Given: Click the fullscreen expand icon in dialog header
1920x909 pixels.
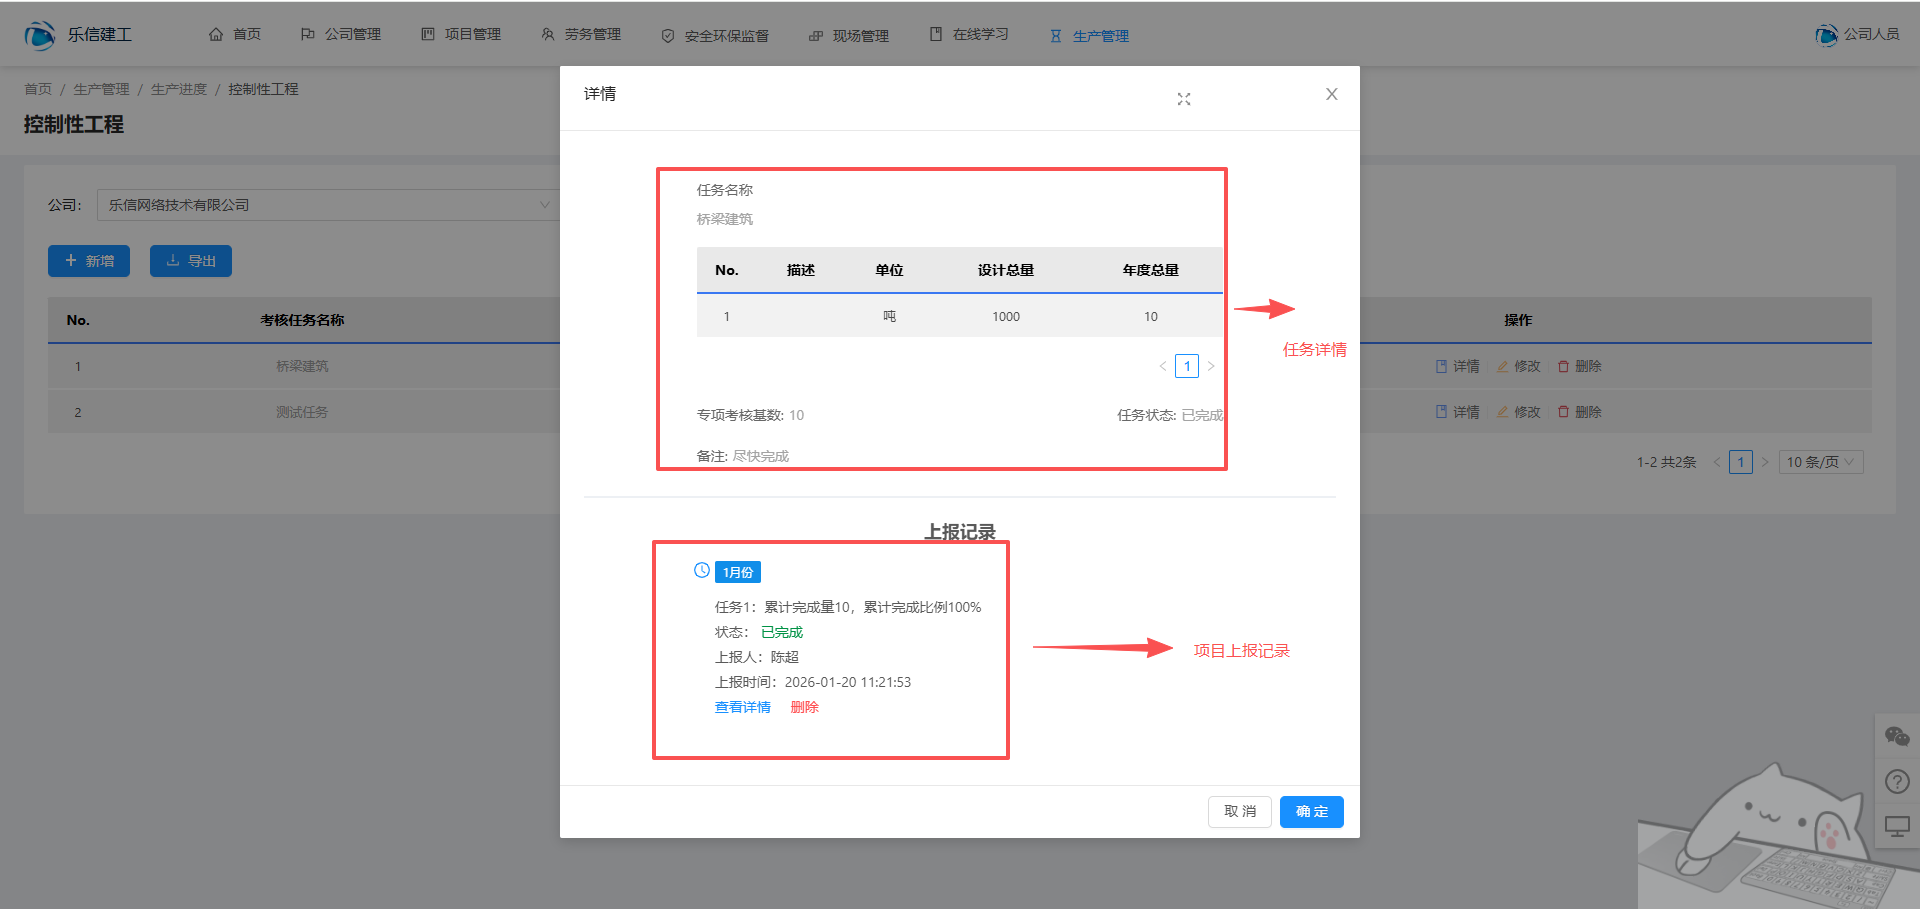Looking at the screenshot, I should point(1184,99).
